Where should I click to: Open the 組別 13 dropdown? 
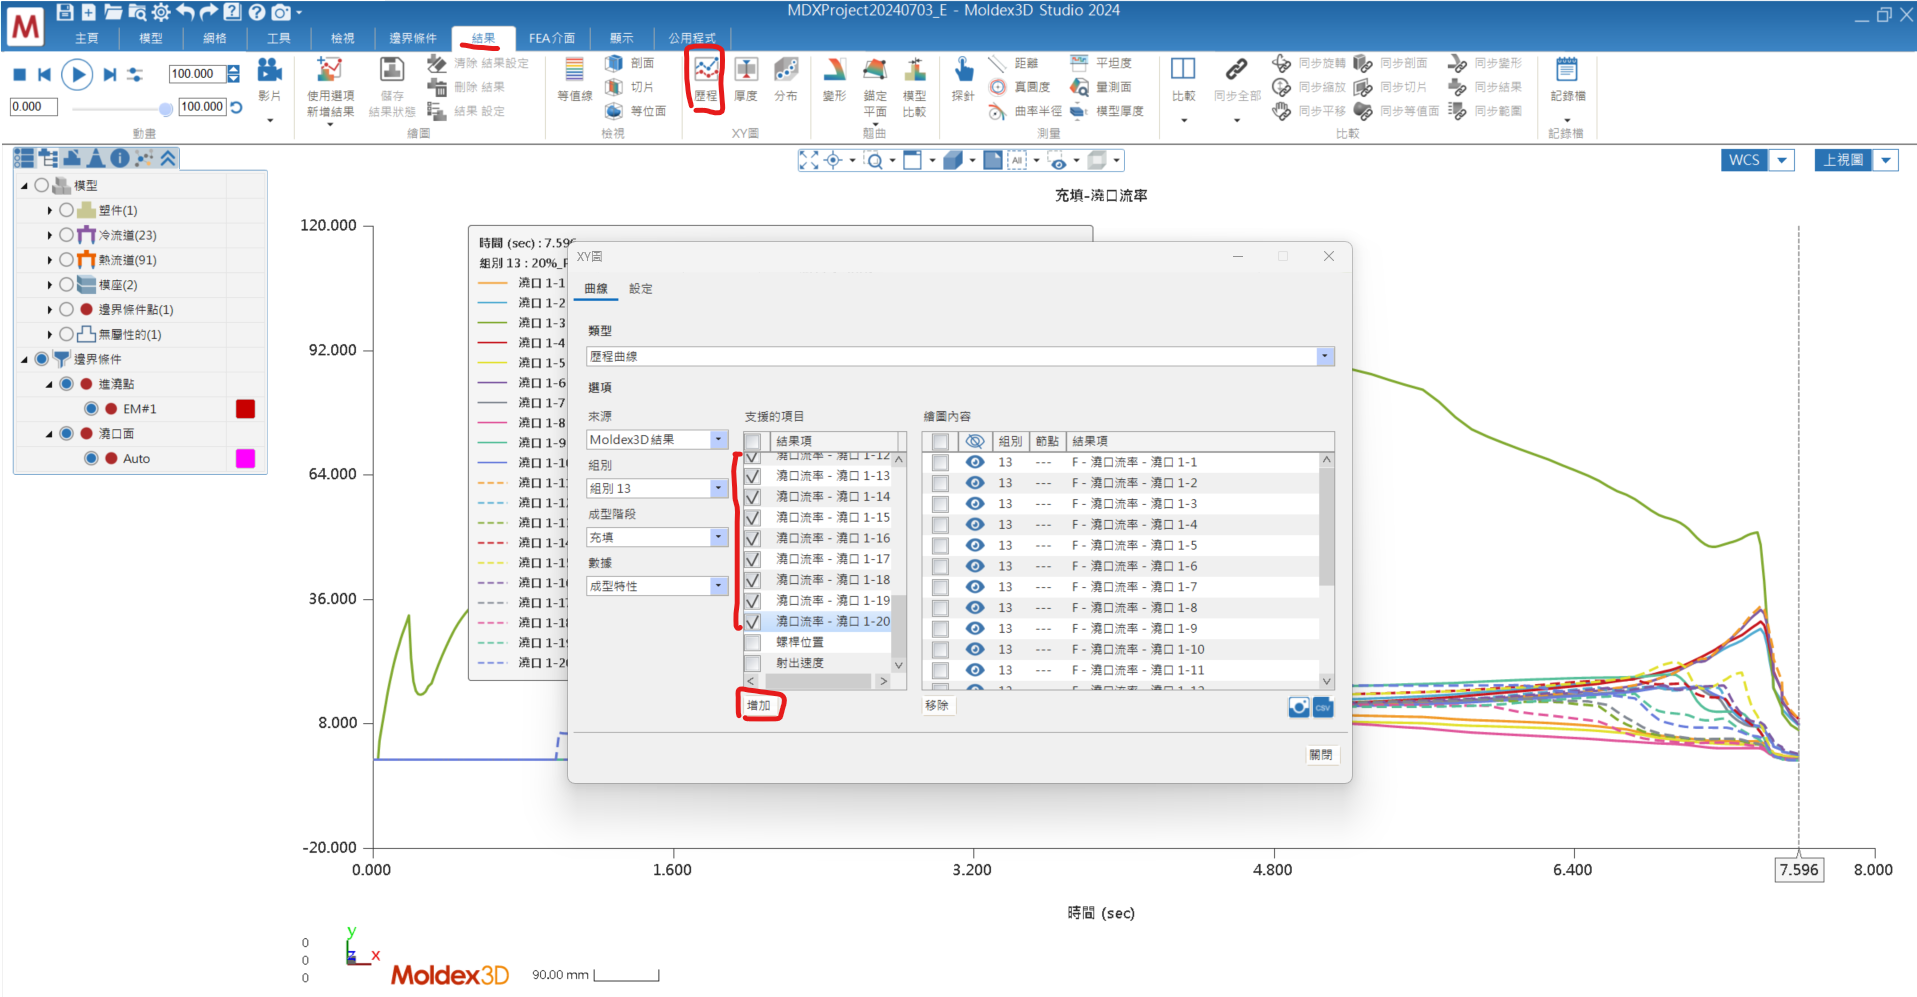pos(718,489)
